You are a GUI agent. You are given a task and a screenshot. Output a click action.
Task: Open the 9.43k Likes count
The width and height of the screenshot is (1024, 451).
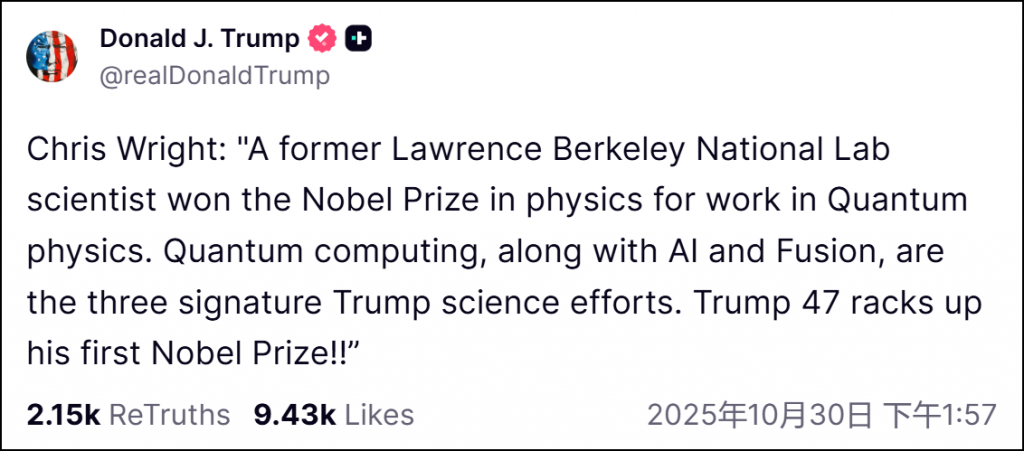click(x=295, y=415)
